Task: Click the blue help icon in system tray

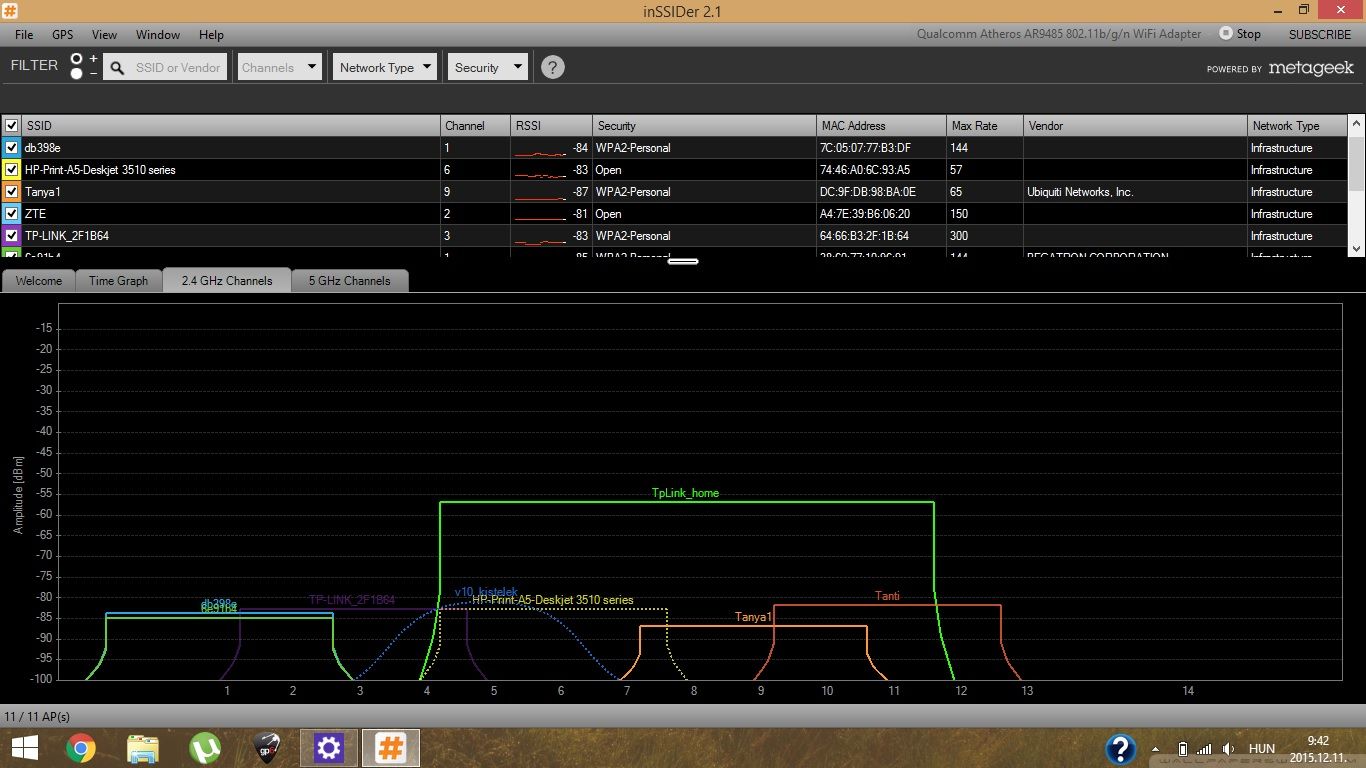Action: [1121, 749]
